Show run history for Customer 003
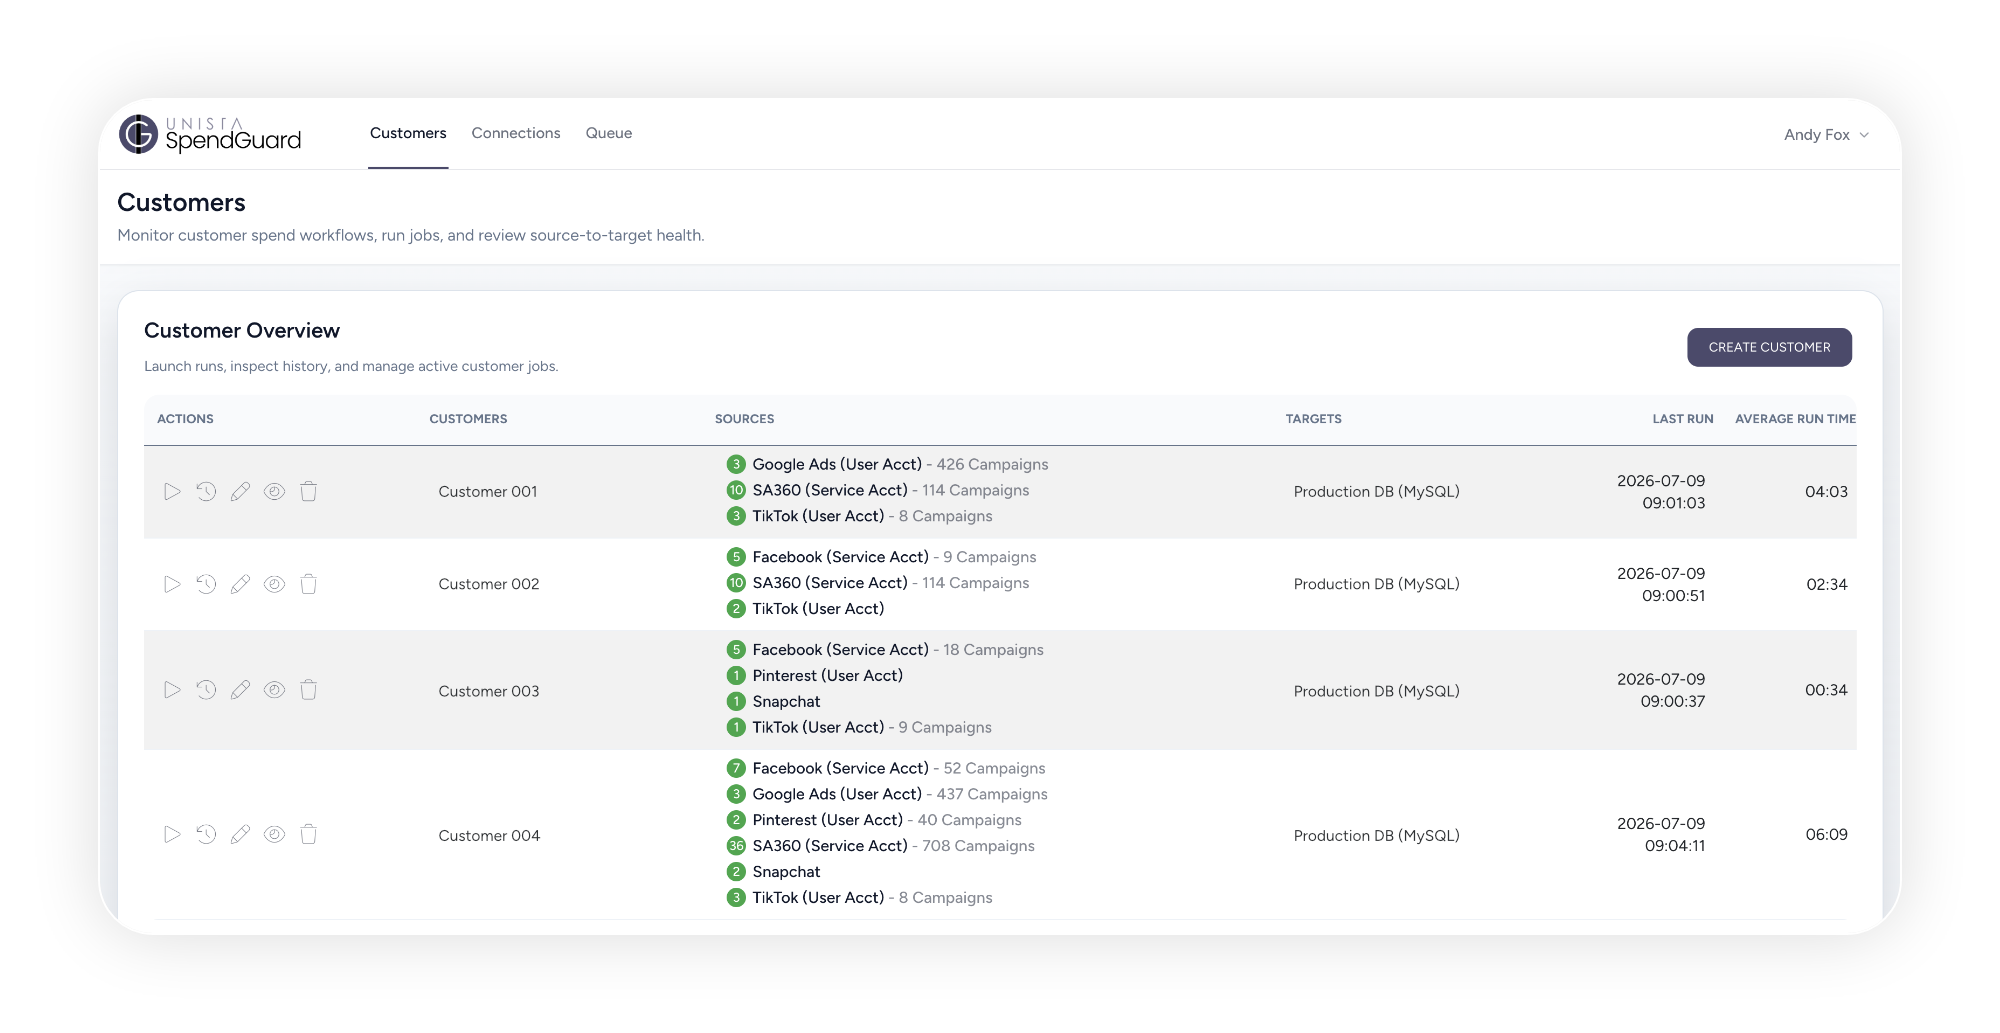The width and height of the screenshot is (2000, 1033). (206, 690)
